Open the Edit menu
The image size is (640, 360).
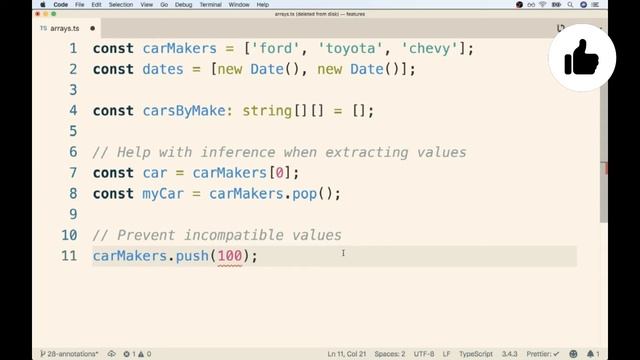click(x=96, y=5)
